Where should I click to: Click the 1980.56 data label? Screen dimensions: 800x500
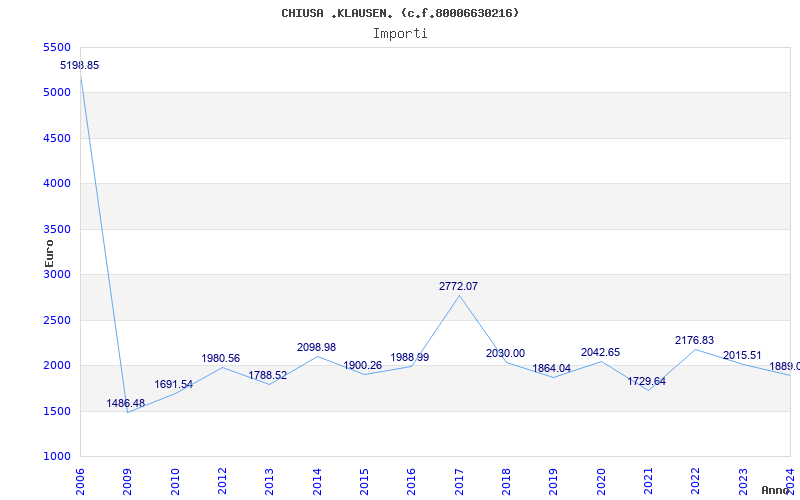pos(220,358)
